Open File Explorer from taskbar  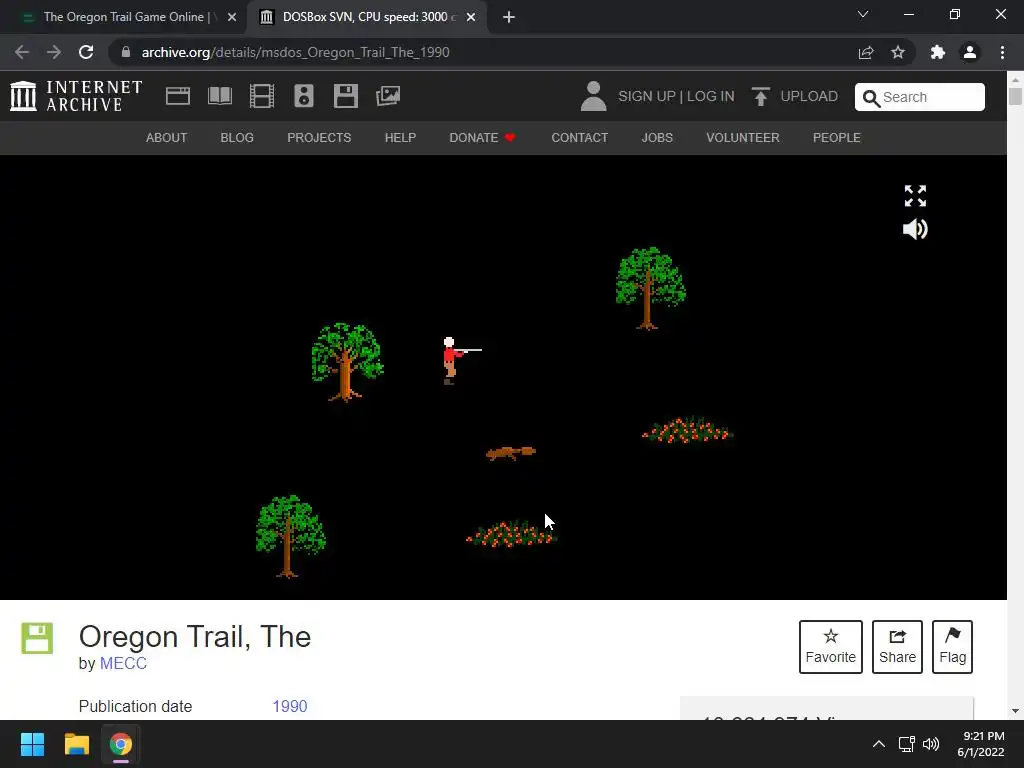(76, 744)
